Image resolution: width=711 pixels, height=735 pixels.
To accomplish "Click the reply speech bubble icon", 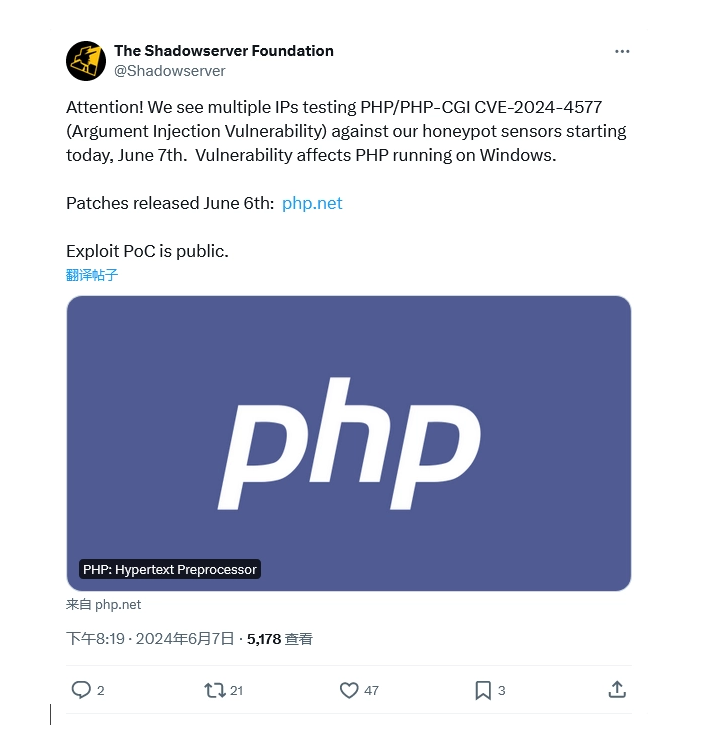I will (81, 690).
